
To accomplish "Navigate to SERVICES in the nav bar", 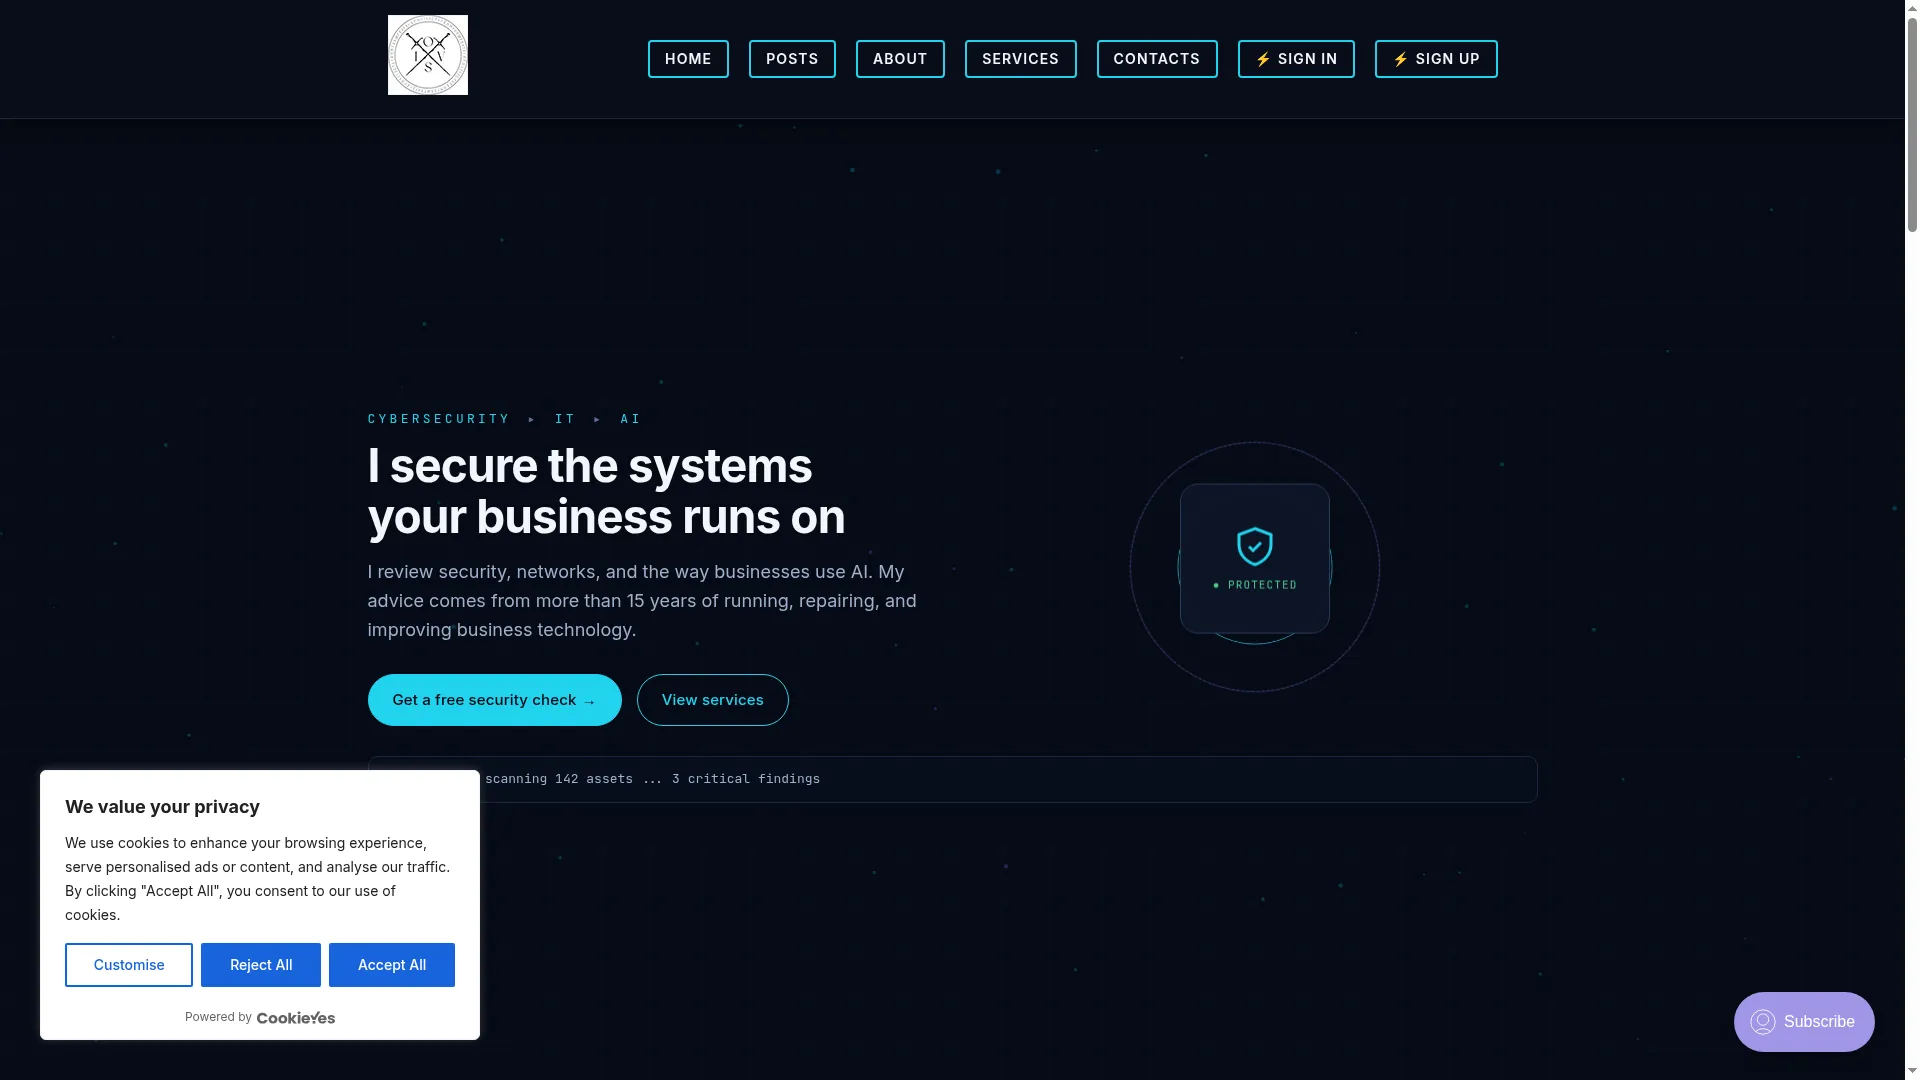I will [x=1020, y=59].
